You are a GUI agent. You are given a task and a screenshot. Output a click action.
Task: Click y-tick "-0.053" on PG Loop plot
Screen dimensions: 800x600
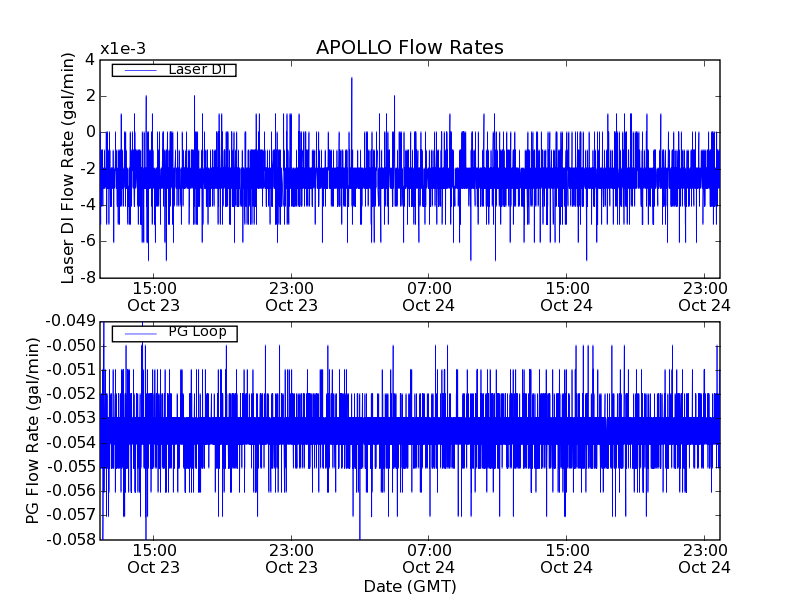(70, 418)
